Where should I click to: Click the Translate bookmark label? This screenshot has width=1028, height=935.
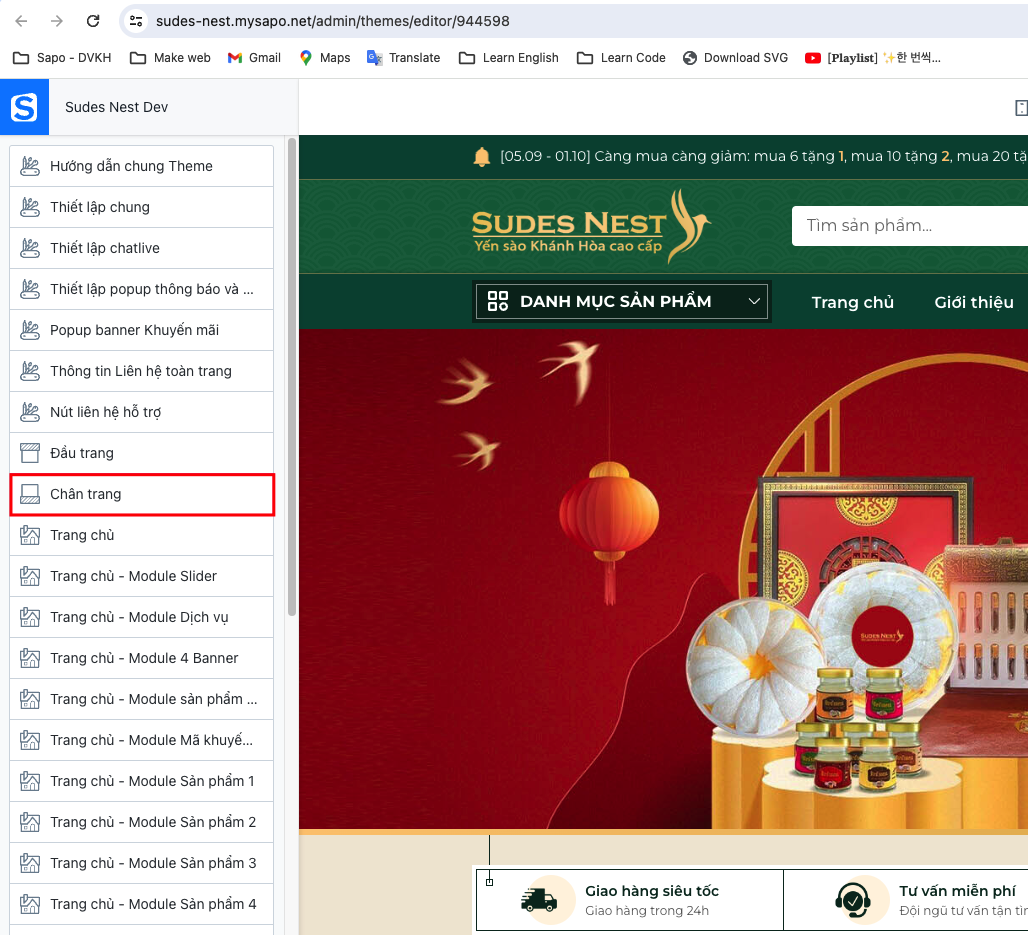414,58
